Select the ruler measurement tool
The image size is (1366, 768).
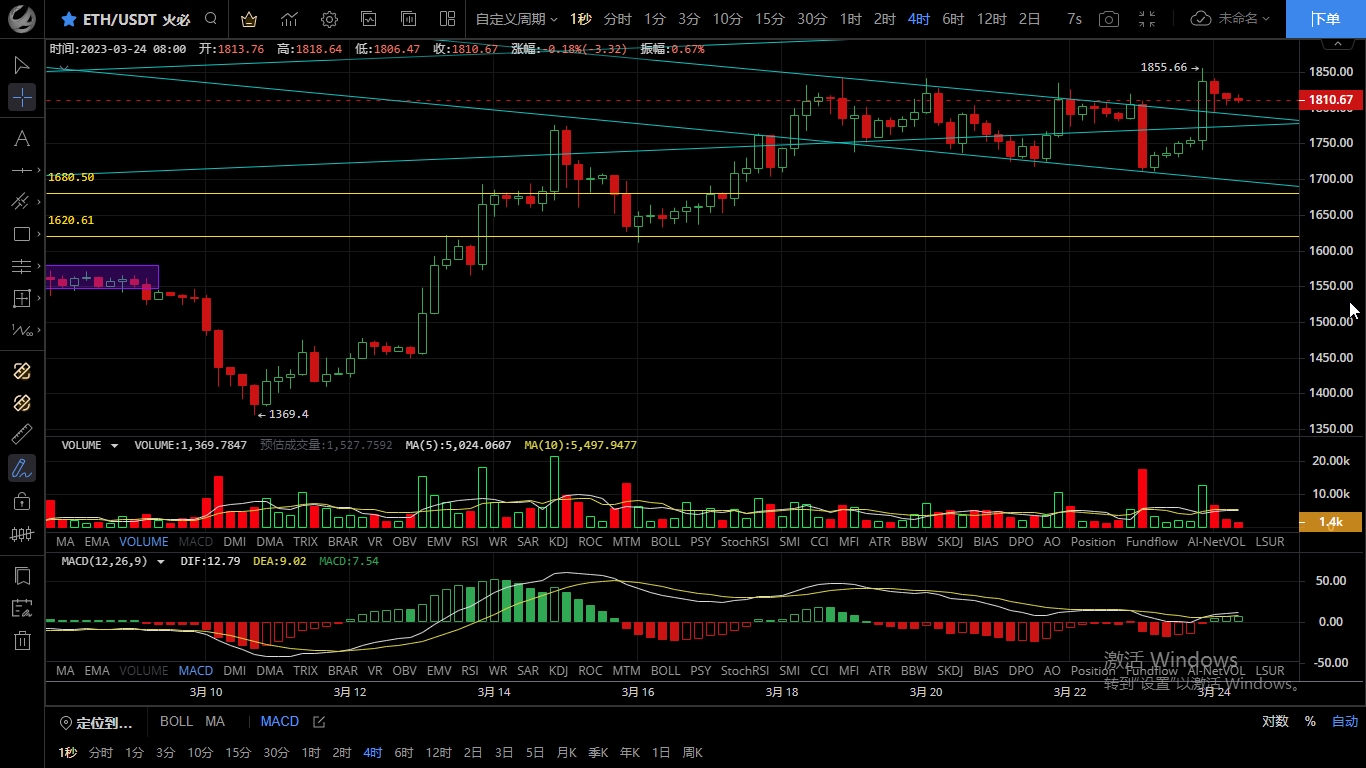coord(21,435)
